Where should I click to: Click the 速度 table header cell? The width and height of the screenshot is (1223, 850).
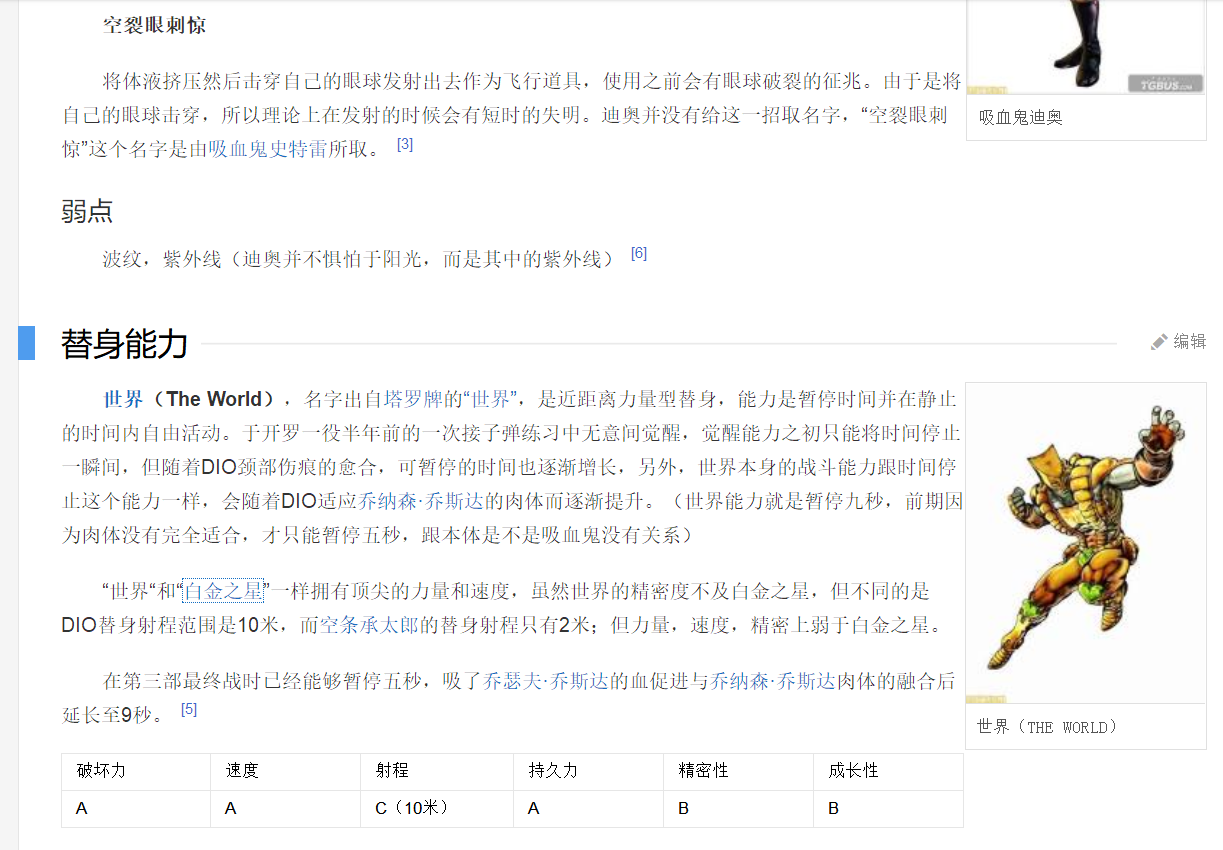285,772
